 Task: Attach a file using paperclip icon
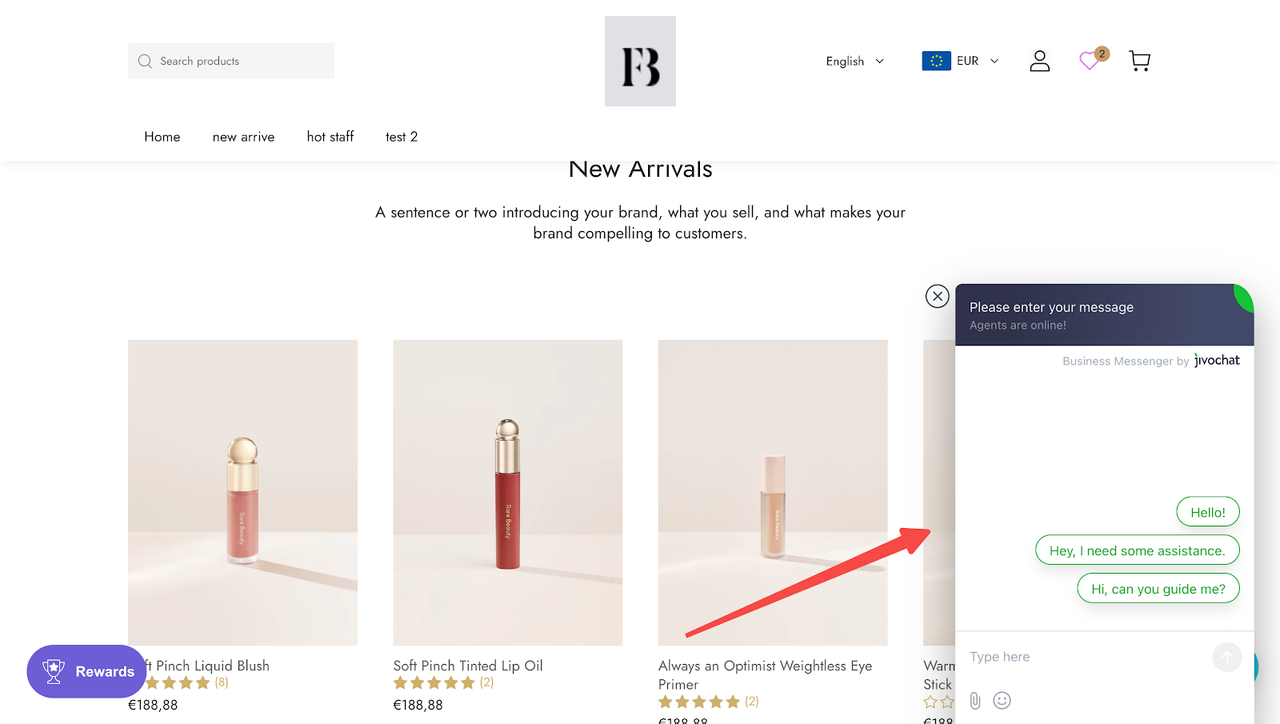coord(975,701)
